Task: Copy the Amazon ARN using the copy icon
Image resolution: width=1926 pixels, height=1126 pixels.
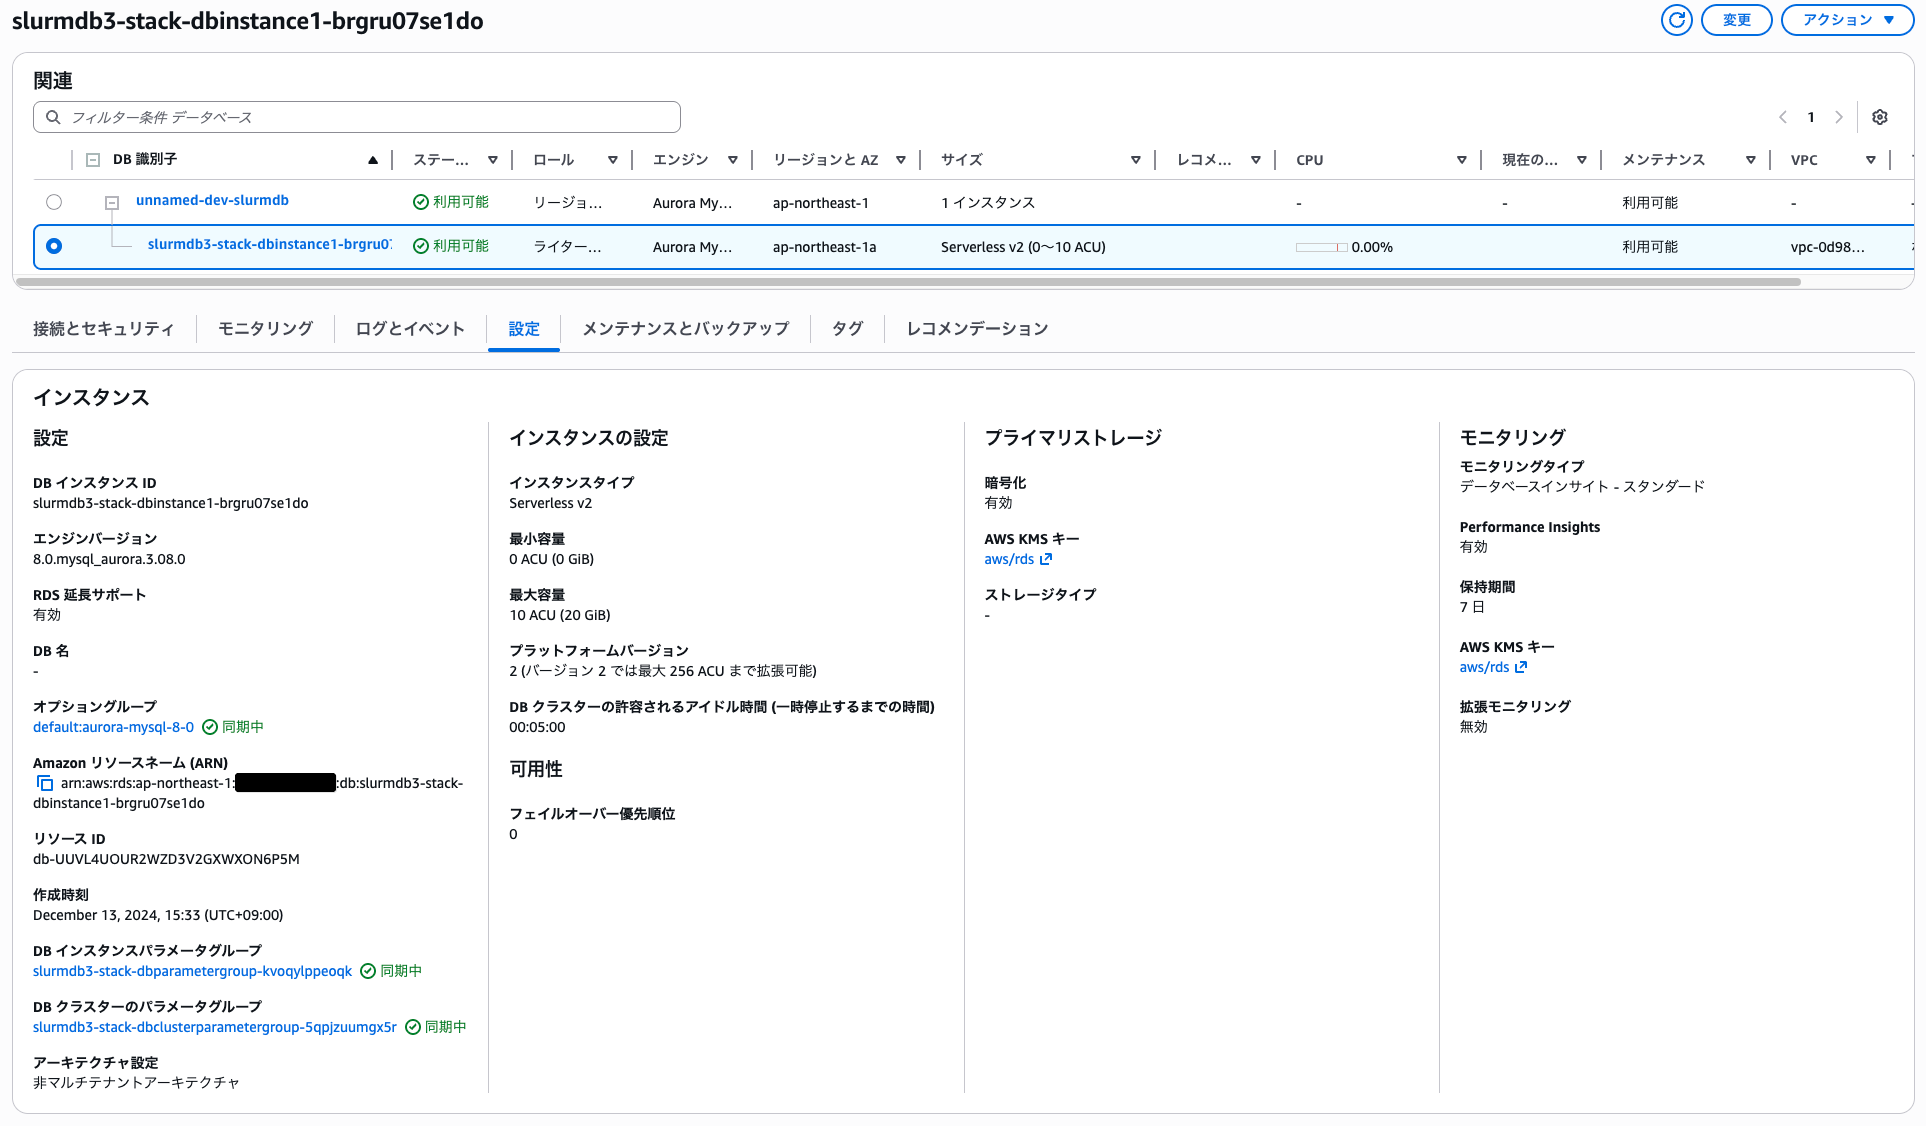Action: click(x=45, y=782)
